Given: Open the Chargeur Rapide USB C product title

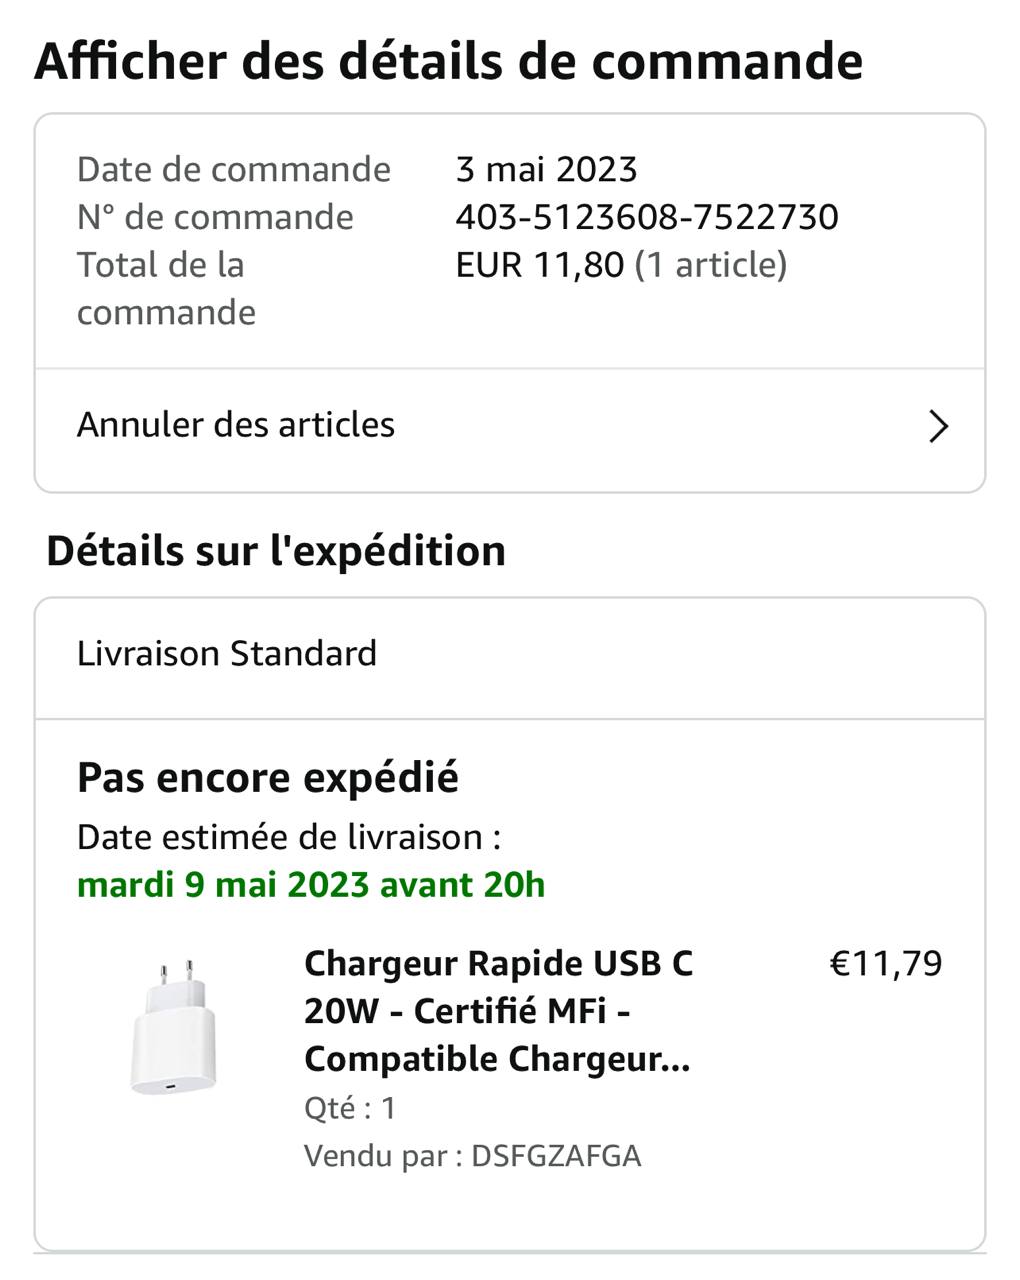Looking at the screenshot, I should (x=498, y=1011).
